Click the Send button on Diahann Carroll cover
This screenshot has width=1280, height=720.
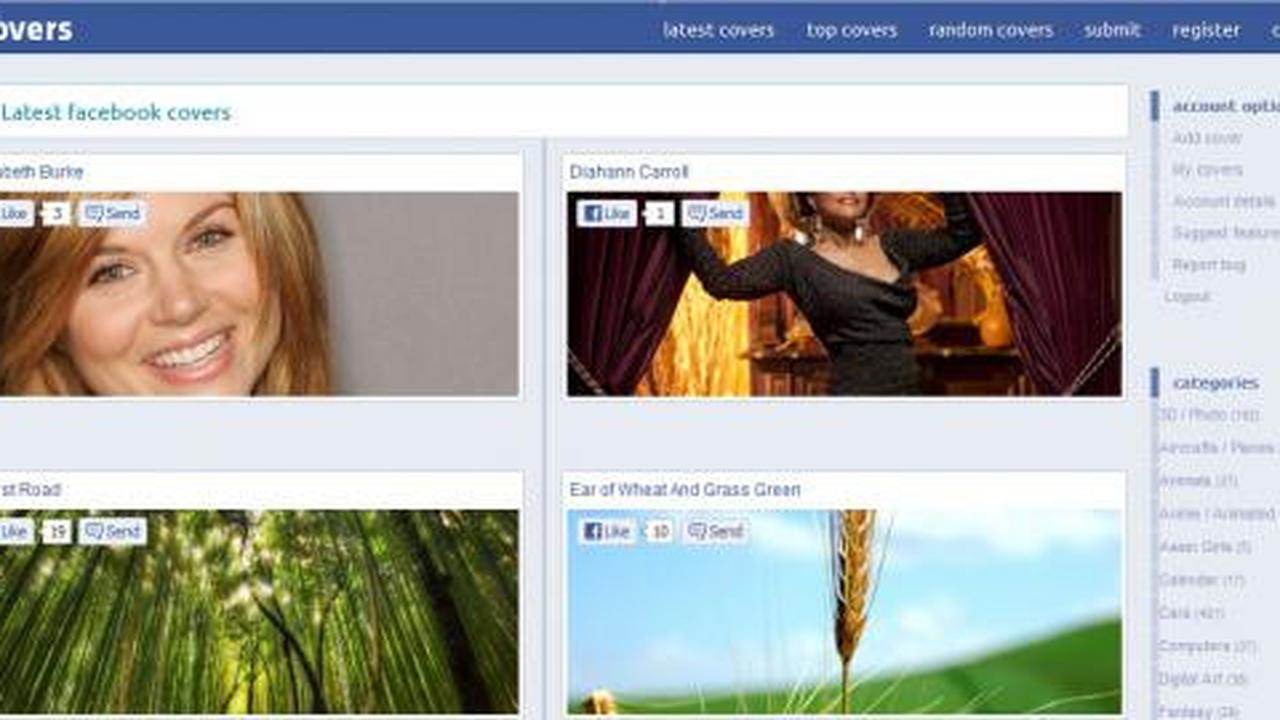(x=715, y=213)
